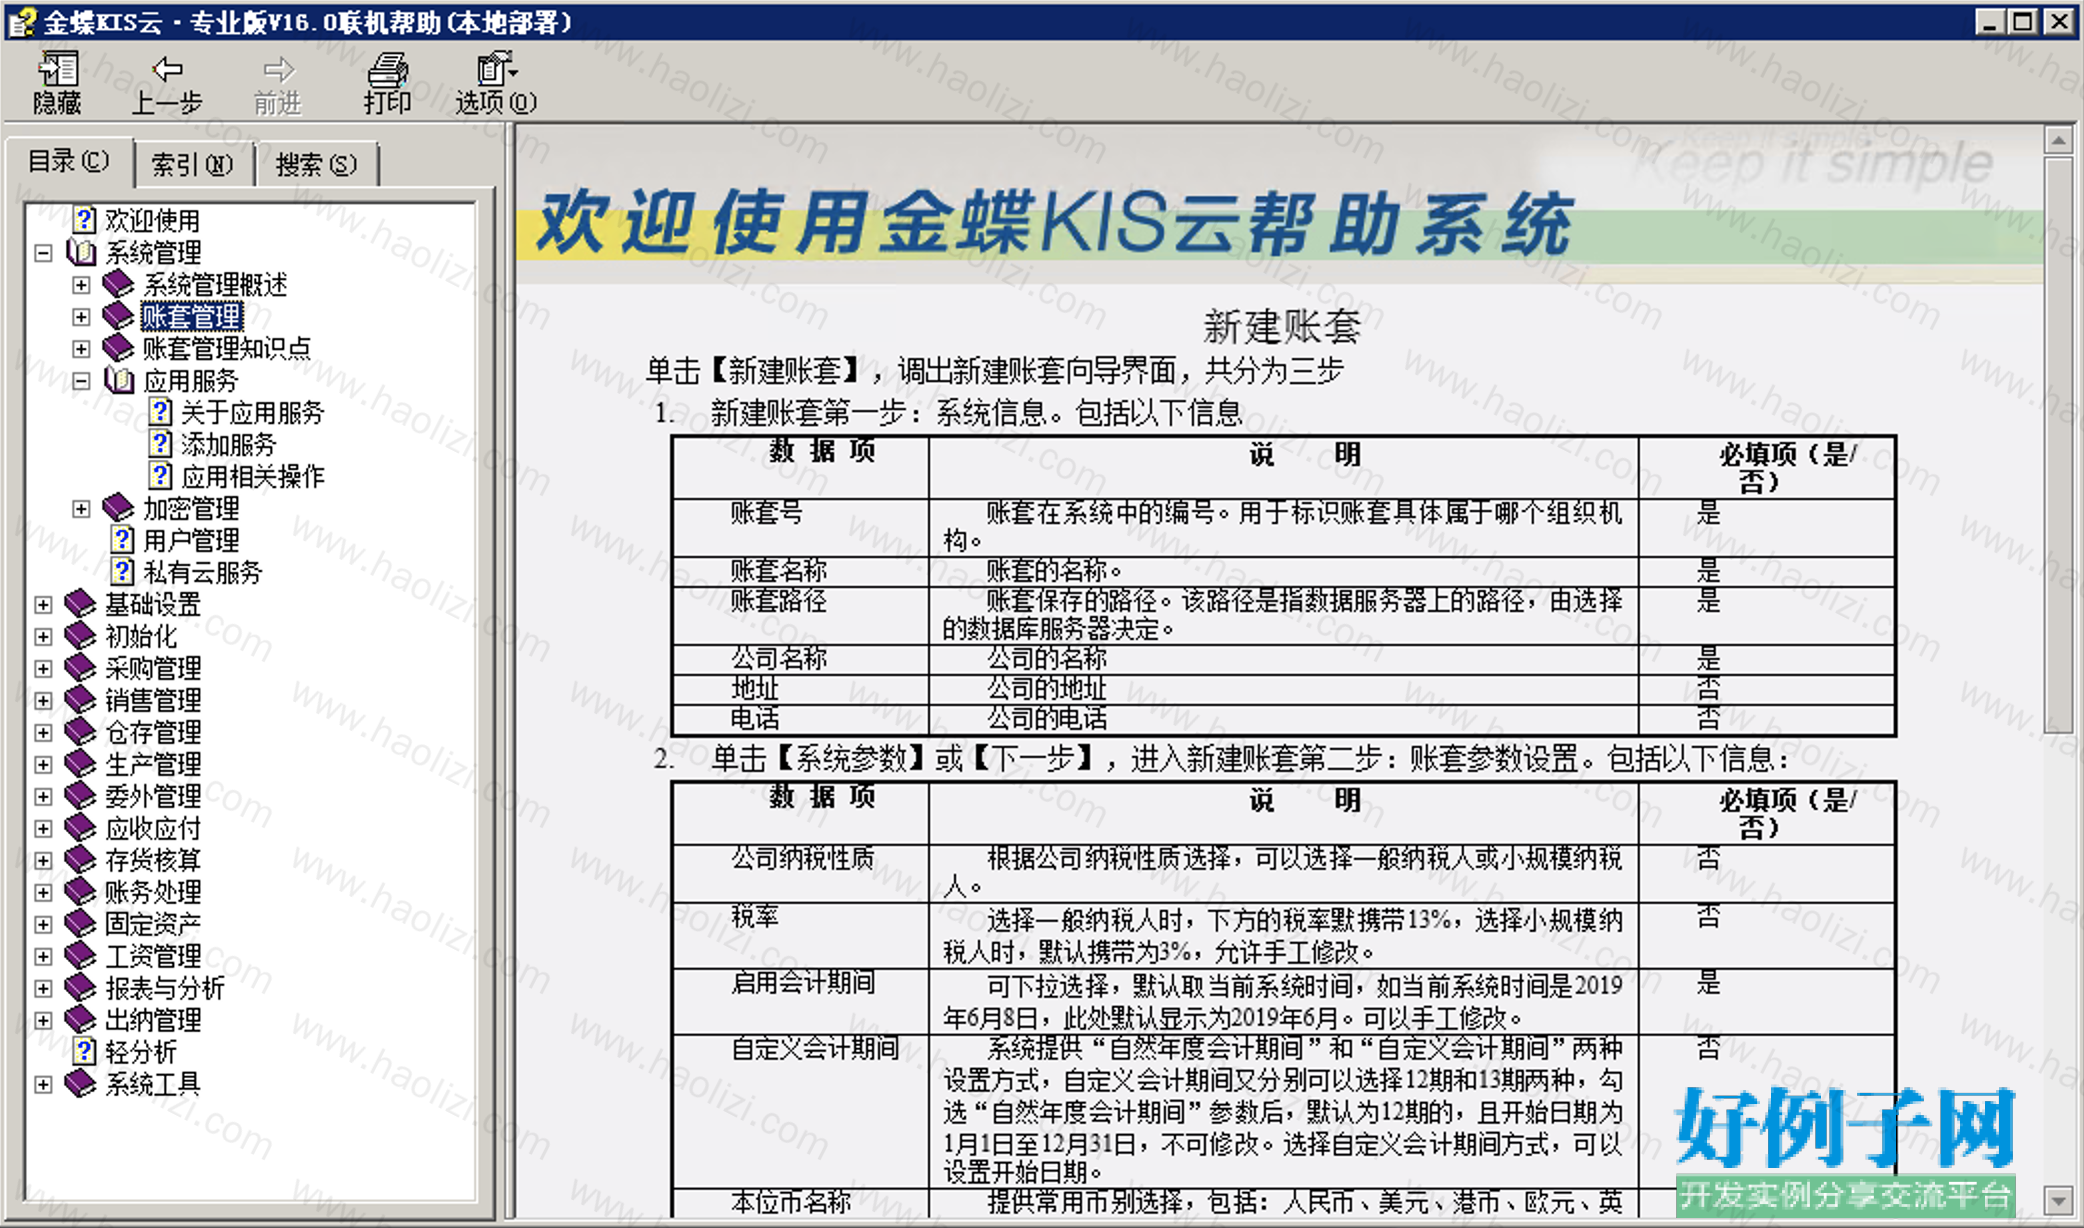Expand the 系统管理概述 node
2084x1228 pixels.
81,285
